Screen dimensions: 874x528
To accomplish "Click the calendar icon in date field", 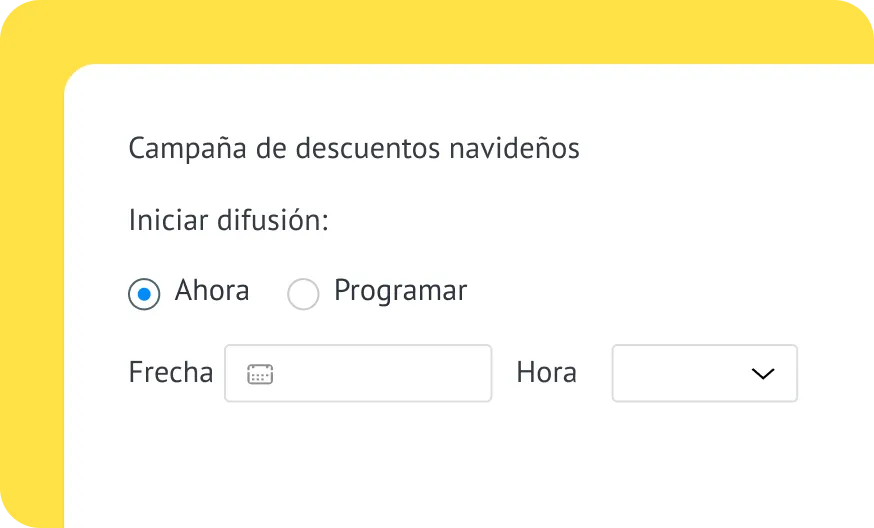I will (x=260, y=374).
